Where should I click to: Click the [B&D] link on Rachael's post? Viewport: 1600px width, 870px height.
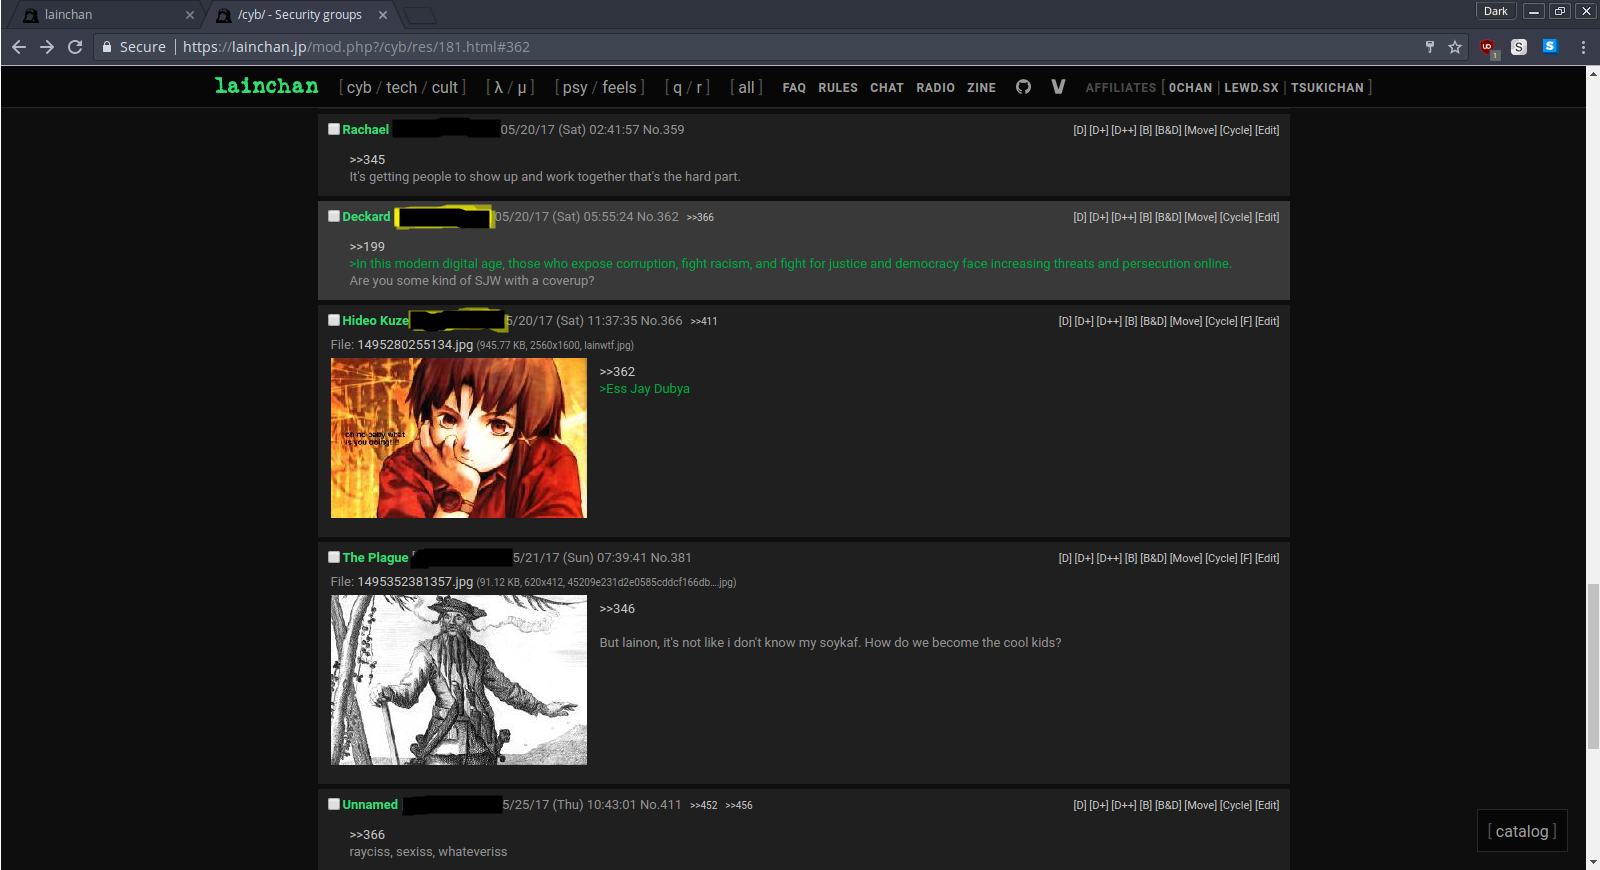point(1168,130)
